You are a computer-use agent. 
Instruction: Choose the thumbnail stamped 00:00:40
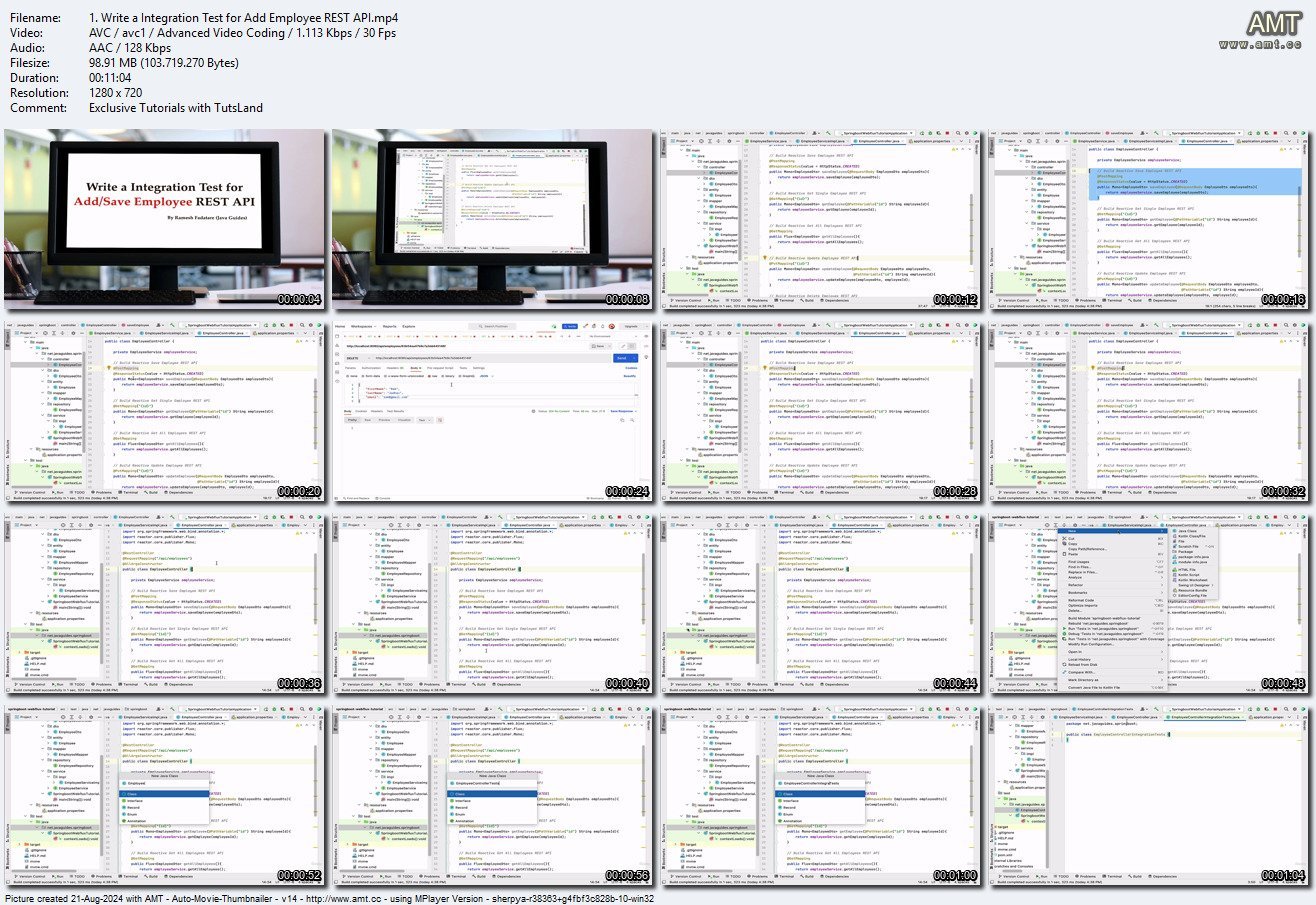(493, 604)
